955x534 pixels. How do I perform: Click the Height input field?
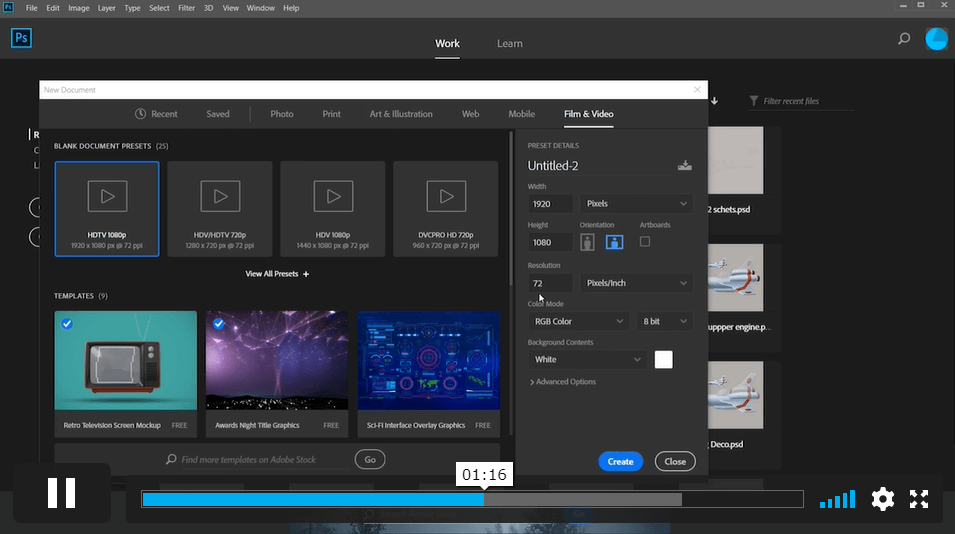pos(550,242)
